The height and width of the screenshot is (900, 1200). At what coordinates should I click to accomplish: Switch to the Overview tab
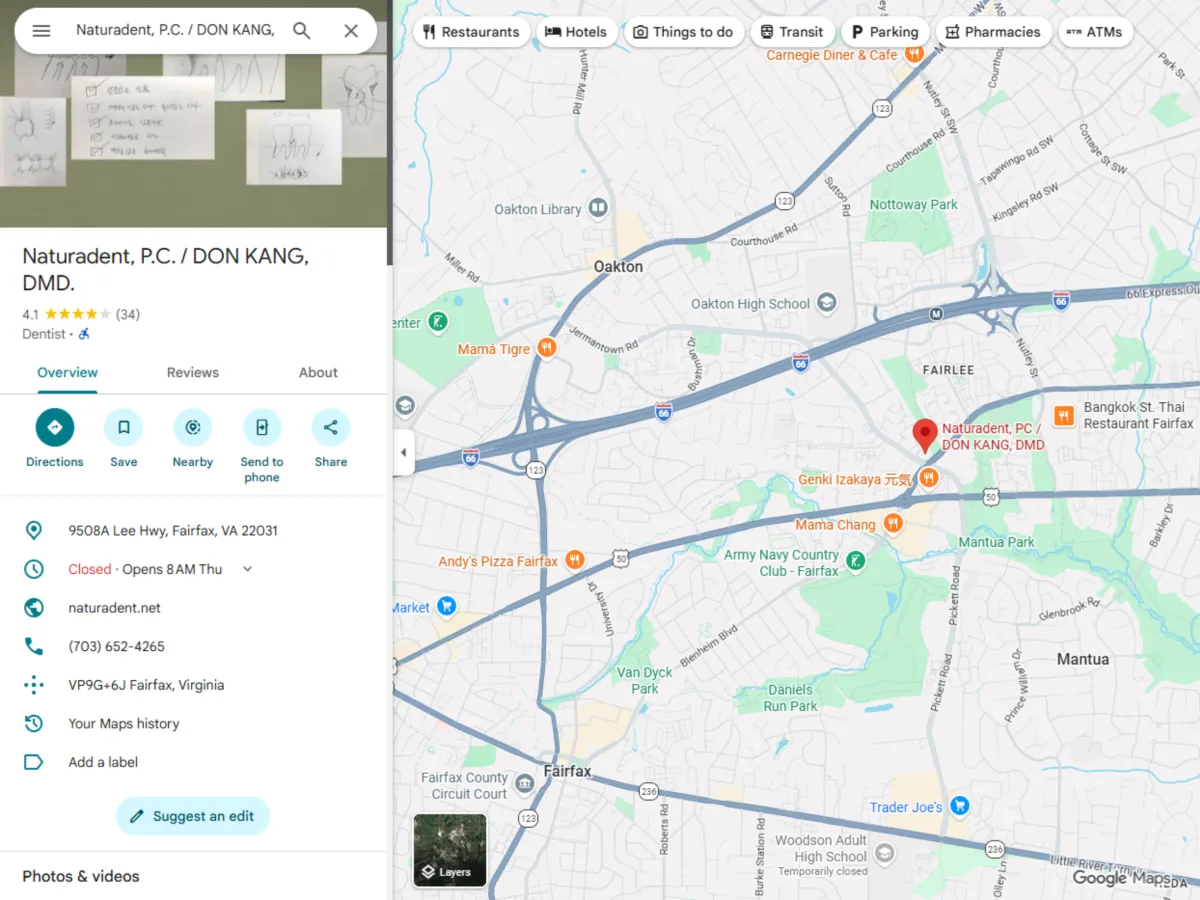pos(67,373)
